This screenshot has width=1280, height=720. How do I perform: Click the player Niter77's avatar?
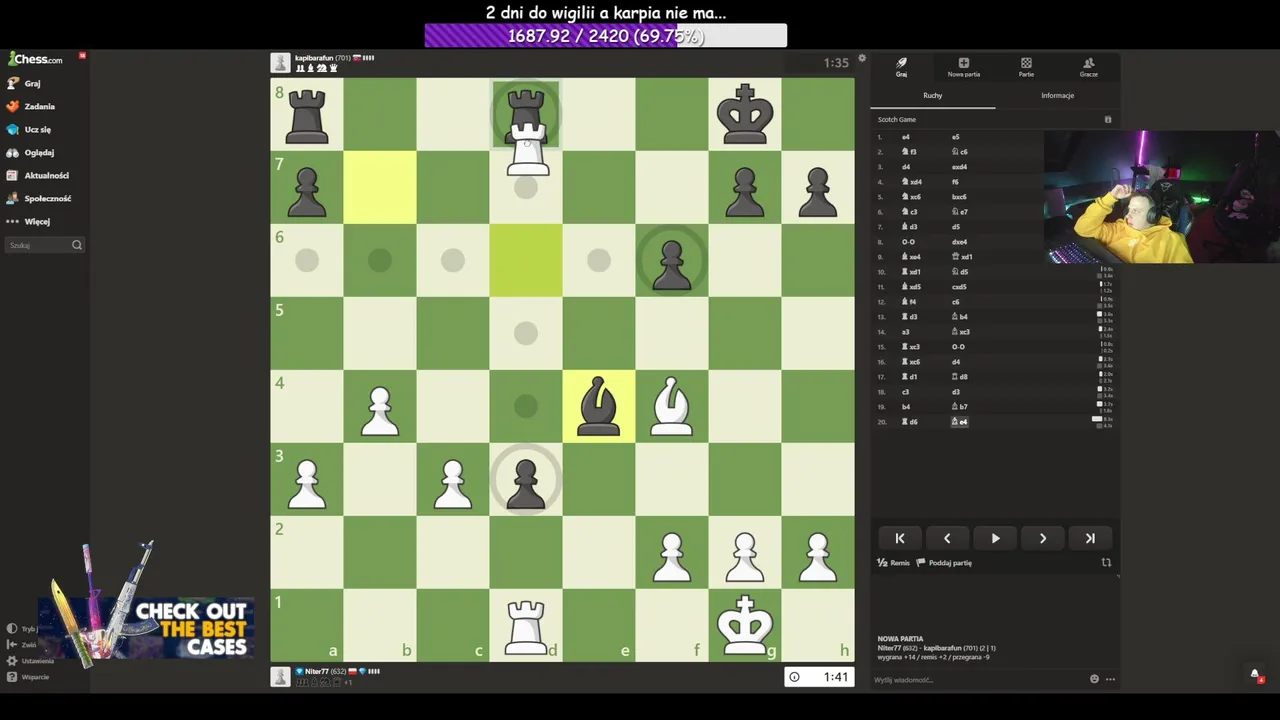pos(280,677)
